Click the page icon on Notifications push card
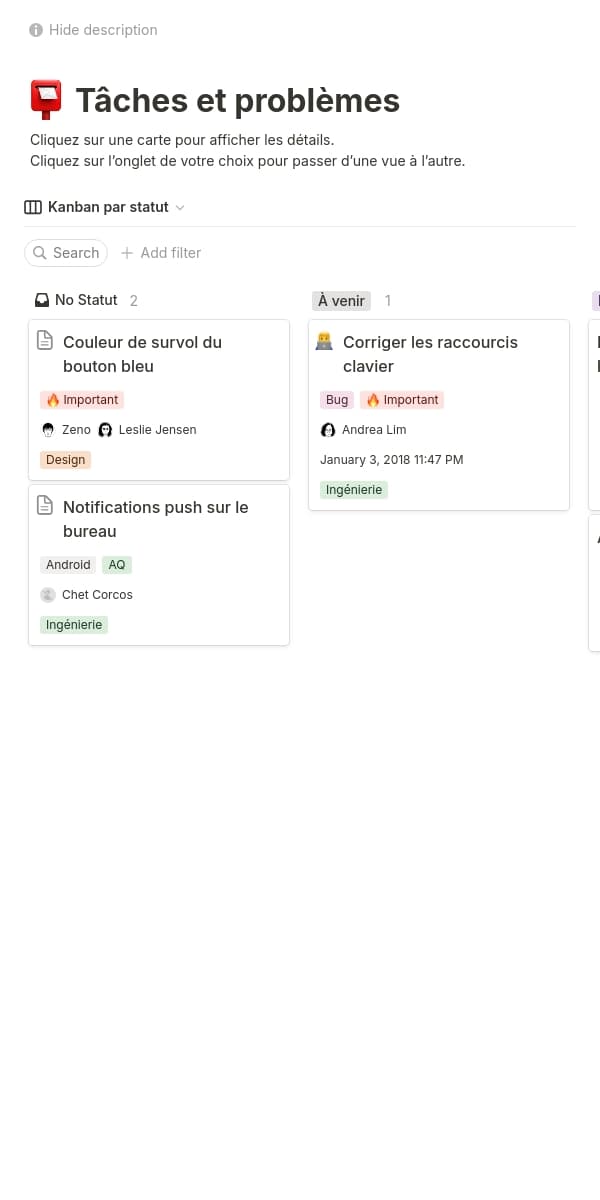The image size is (600, 1200). [44, 505]
